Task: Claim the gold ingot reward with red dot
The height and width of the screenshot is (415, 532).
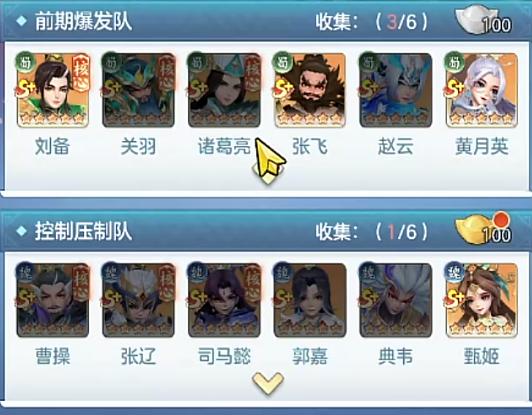Action: [x=482, y=228]
